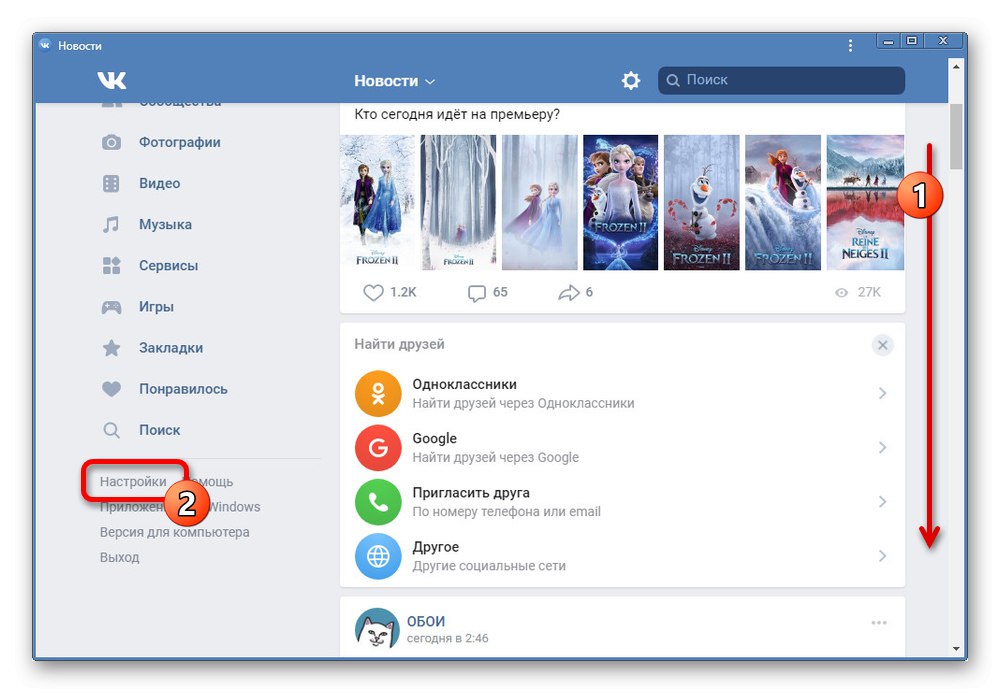
Task: Open the Reine des Neiges II poster
Action: [865, 202]
